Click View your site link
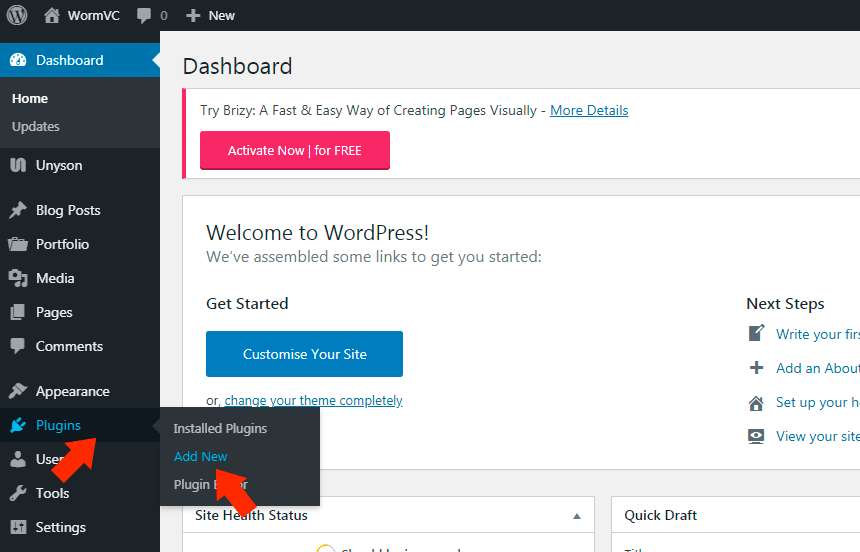 point(818,436)
